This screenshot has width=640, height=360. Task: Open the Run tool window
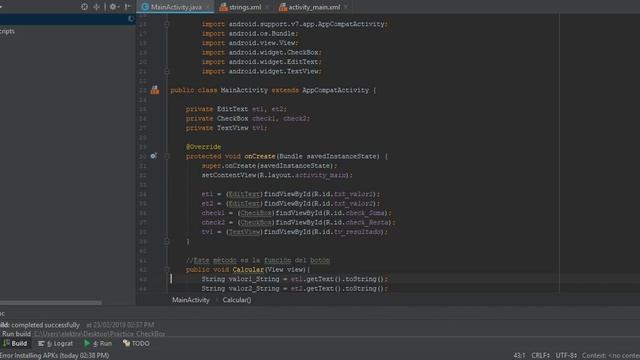(98, 344)
